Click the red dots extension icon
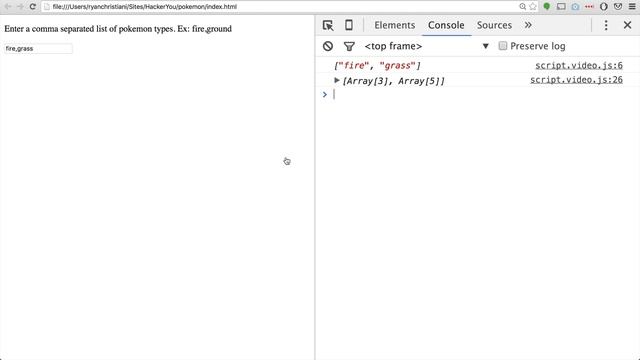This screenshot has height=360, width=640. coord(589,7)
